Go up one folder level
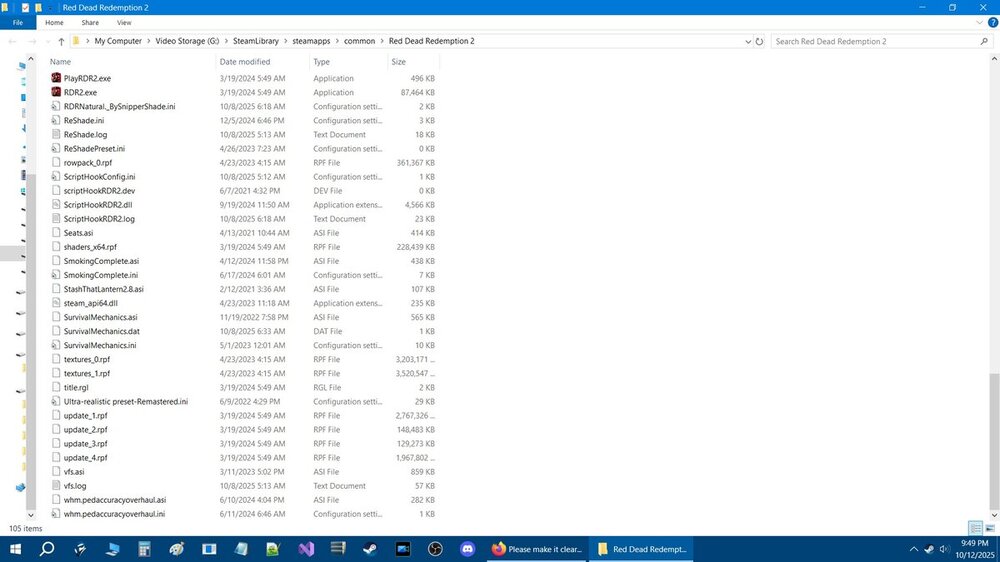Image resolution: width=1000 pixels, height=562 pixels. tap(61, 42)
